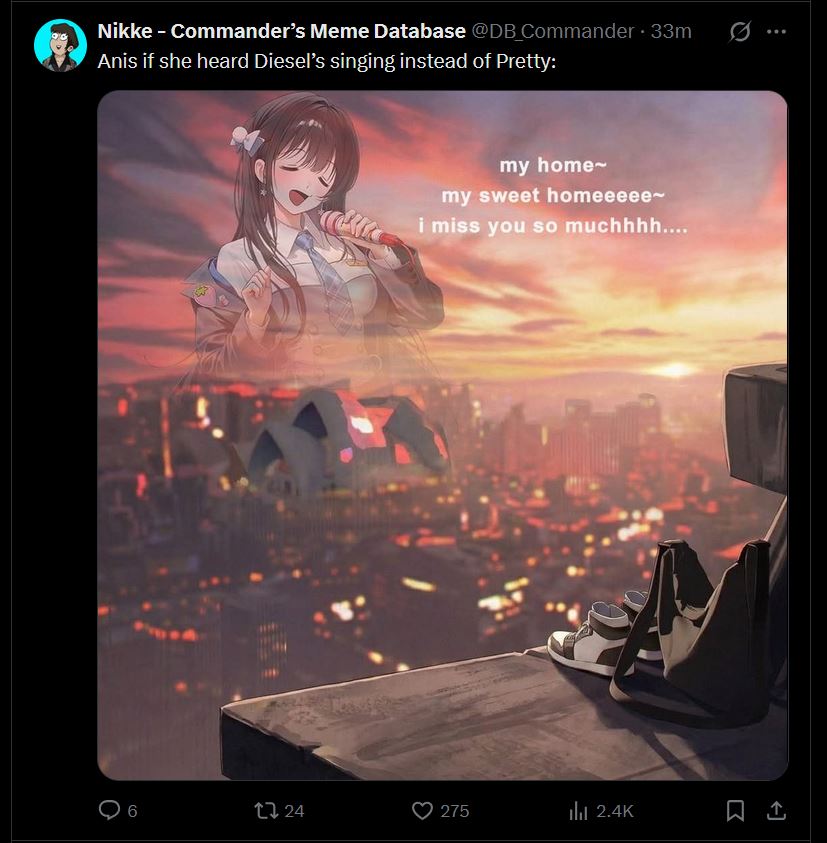Click the 'my sweet homeeeee~' lyrics in image

coord(553,195)
